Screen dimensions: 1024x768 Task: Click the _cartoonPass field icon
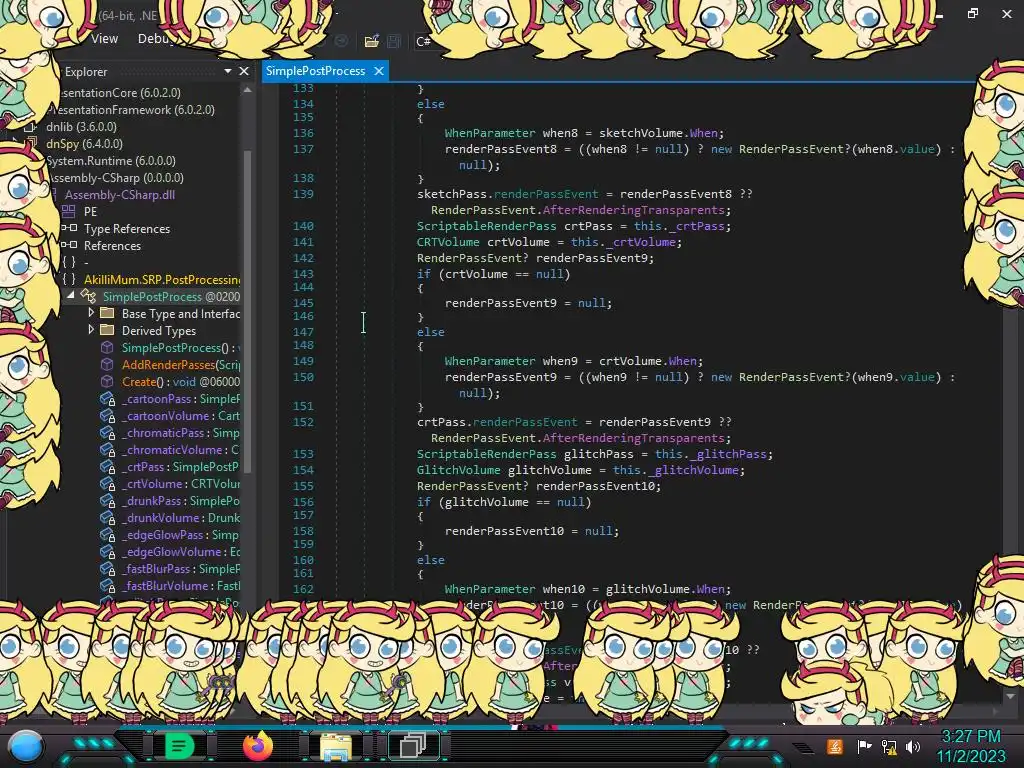[107, 399]
